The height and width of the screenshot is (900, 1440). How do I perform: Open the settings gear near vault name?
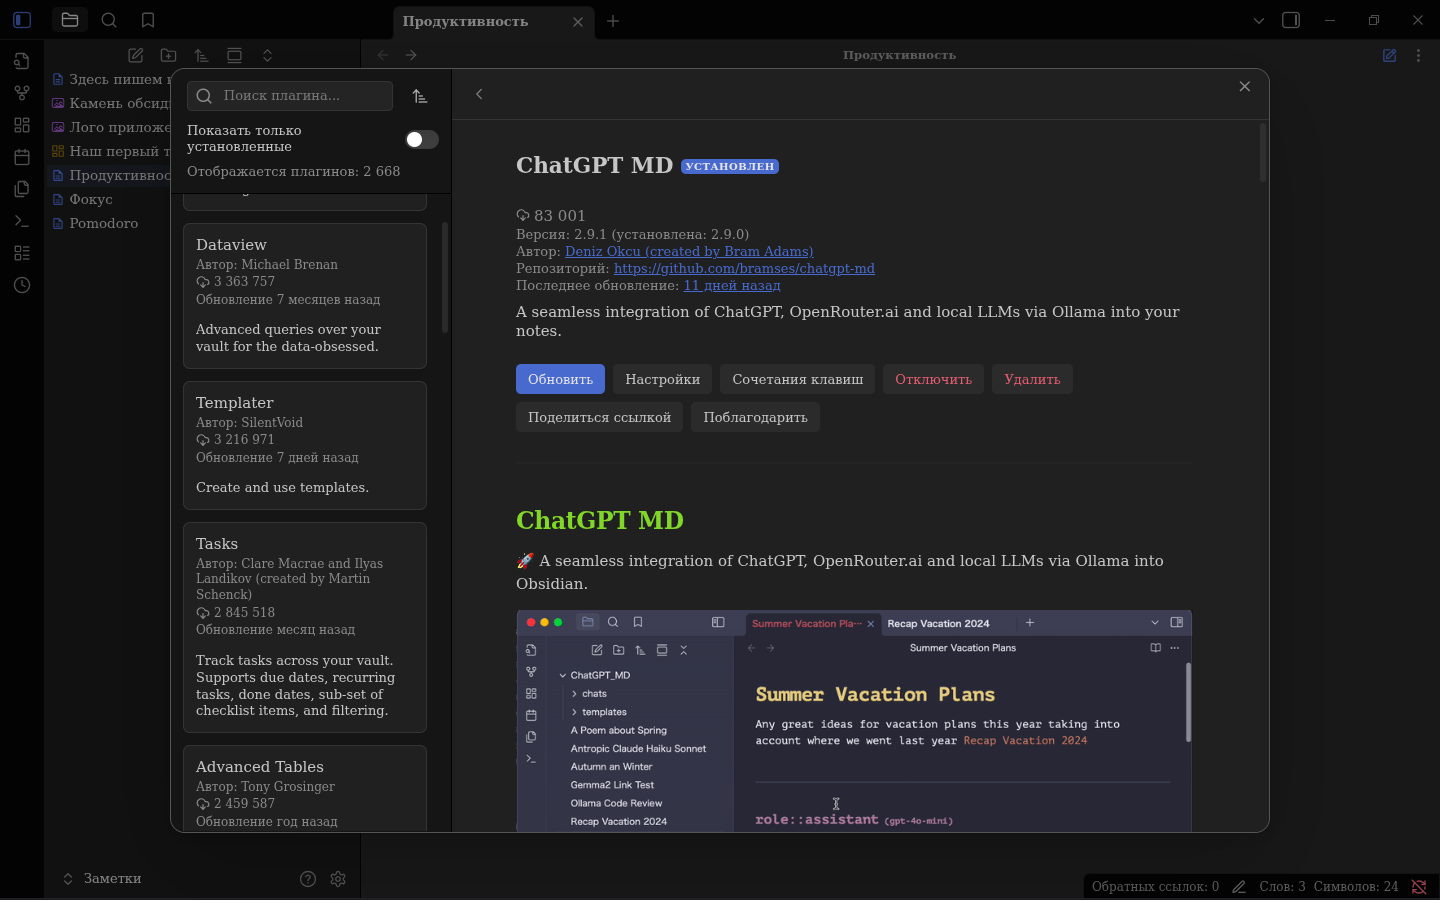tap(338, 879)
